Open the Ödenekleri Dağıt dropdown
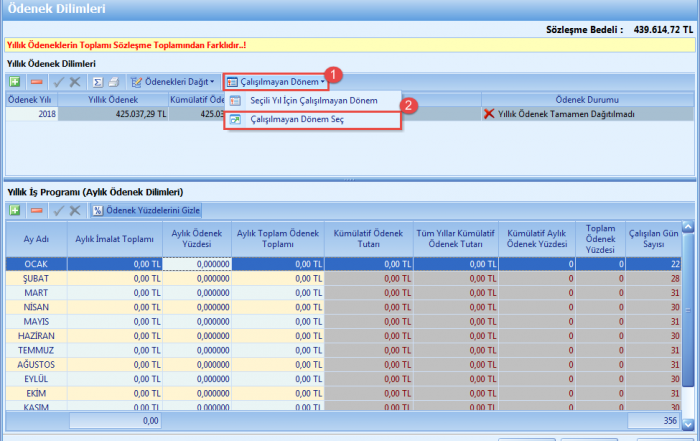700x441 pixels. 172,81
